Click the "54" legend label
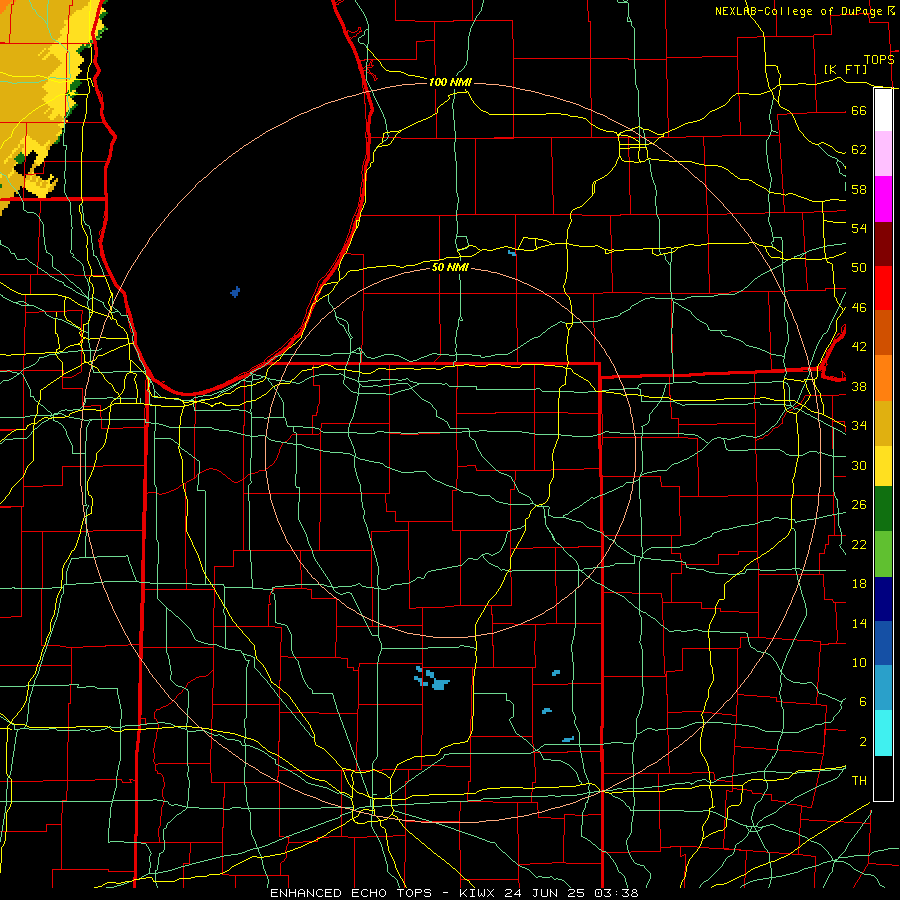900x900 pixels. point(859,228)
